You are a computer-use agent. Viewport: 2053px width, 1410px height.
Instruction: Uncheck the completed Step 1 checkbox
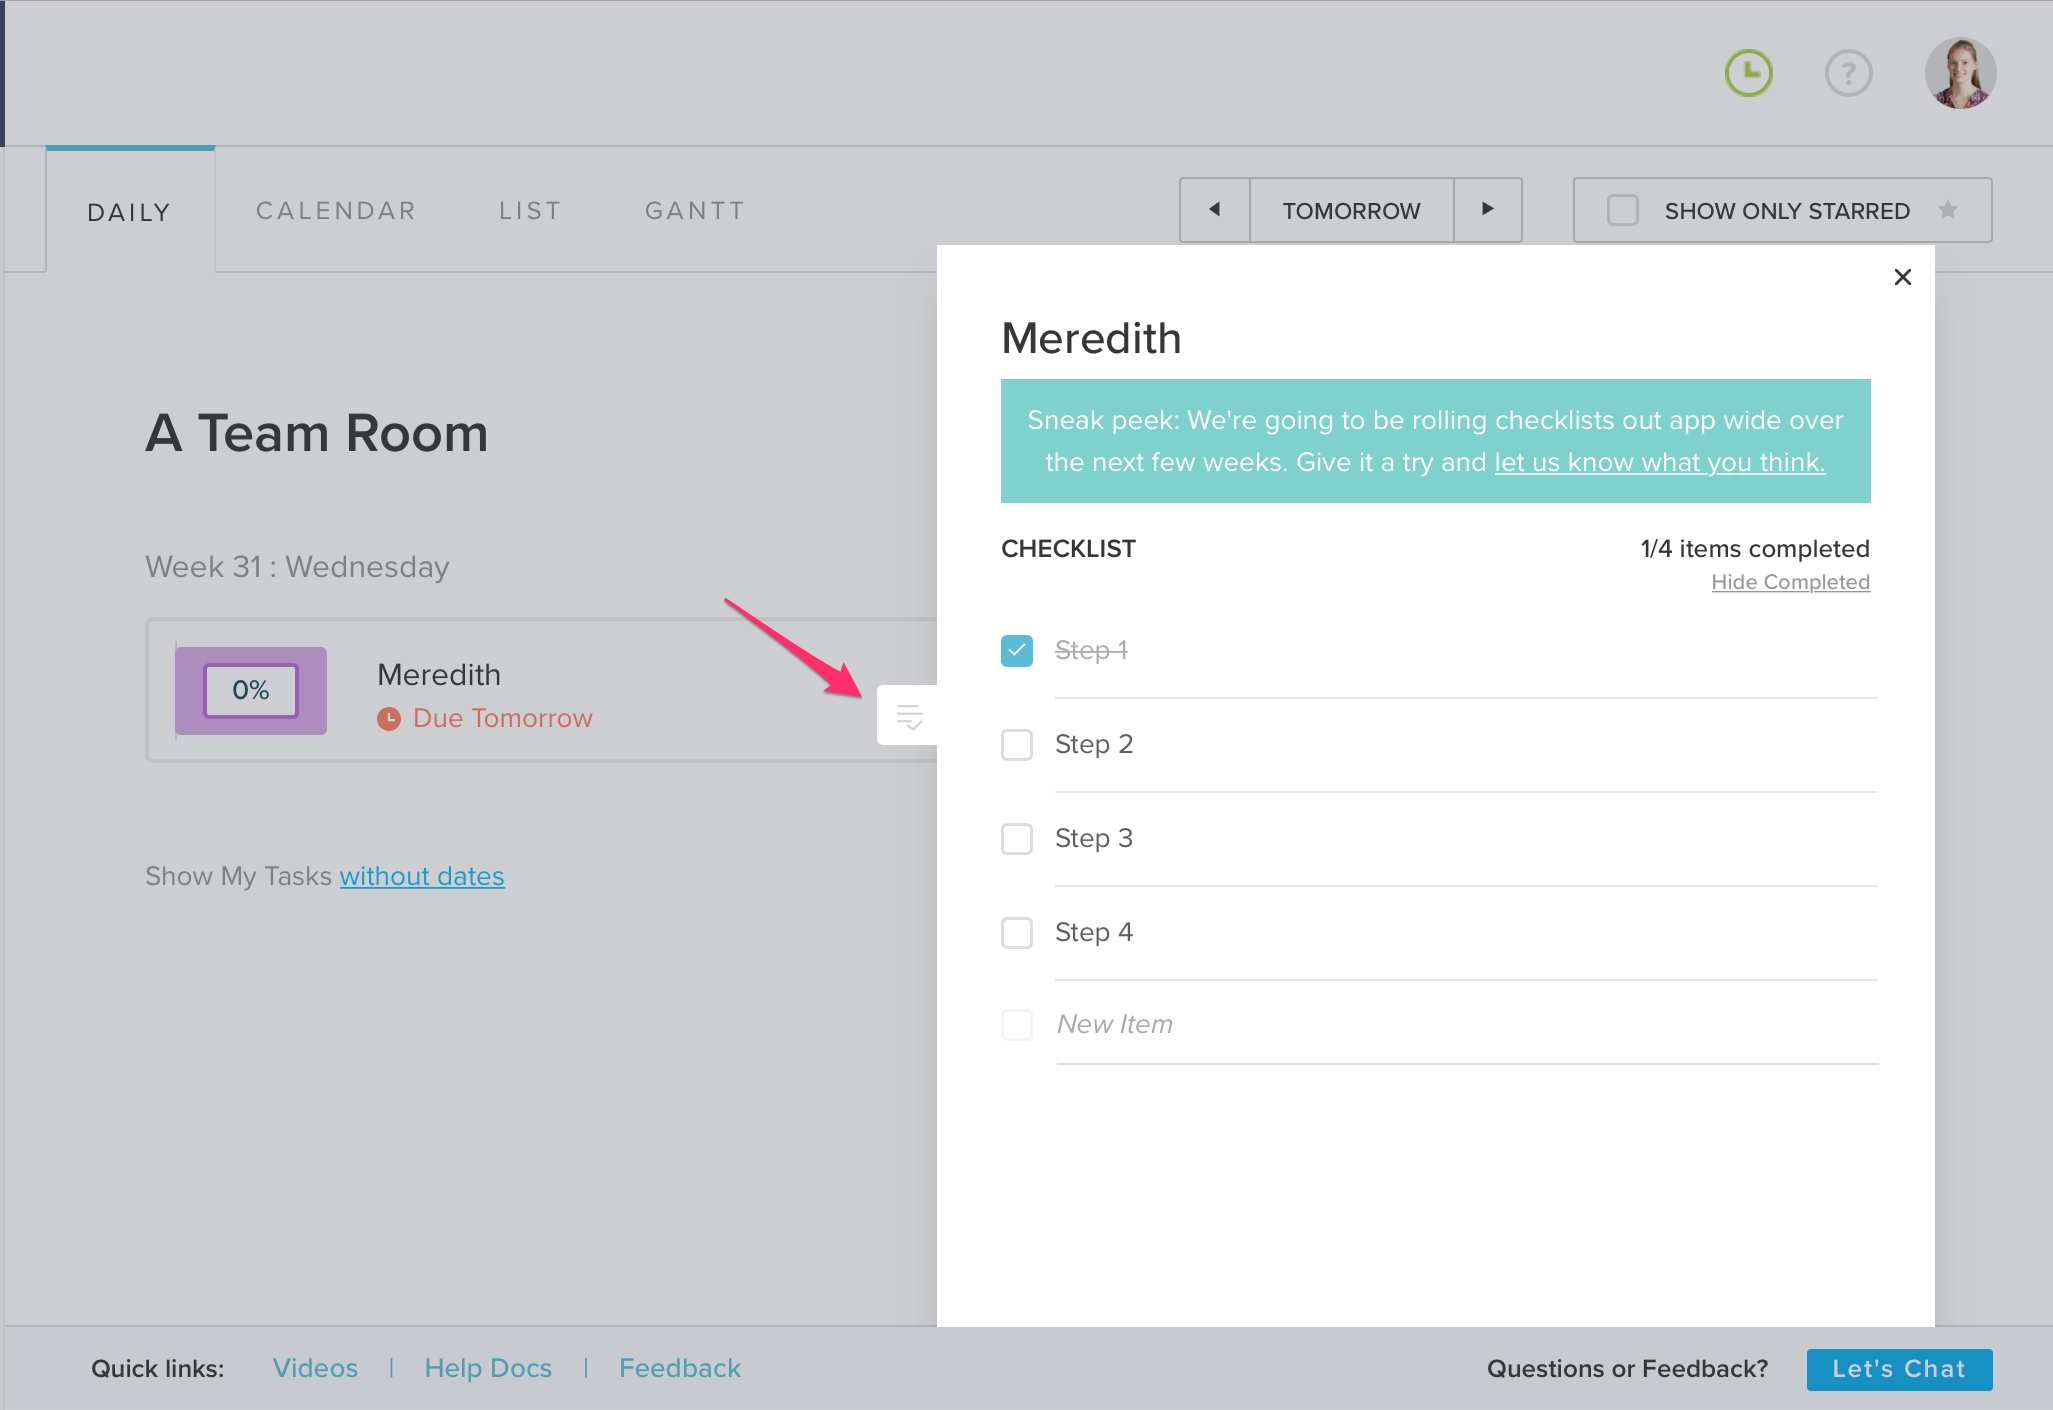click(x=1016, y=651)
